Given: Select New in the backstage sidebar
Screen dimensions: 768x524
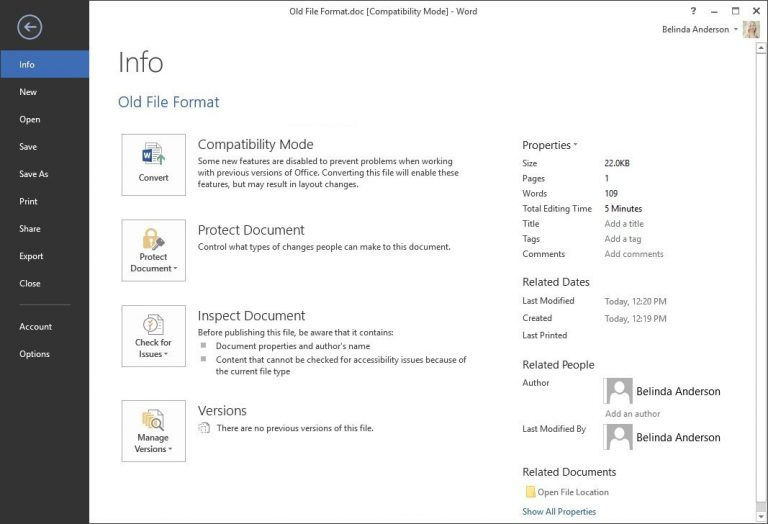Looking at the screenshot, I should point(45,92).
